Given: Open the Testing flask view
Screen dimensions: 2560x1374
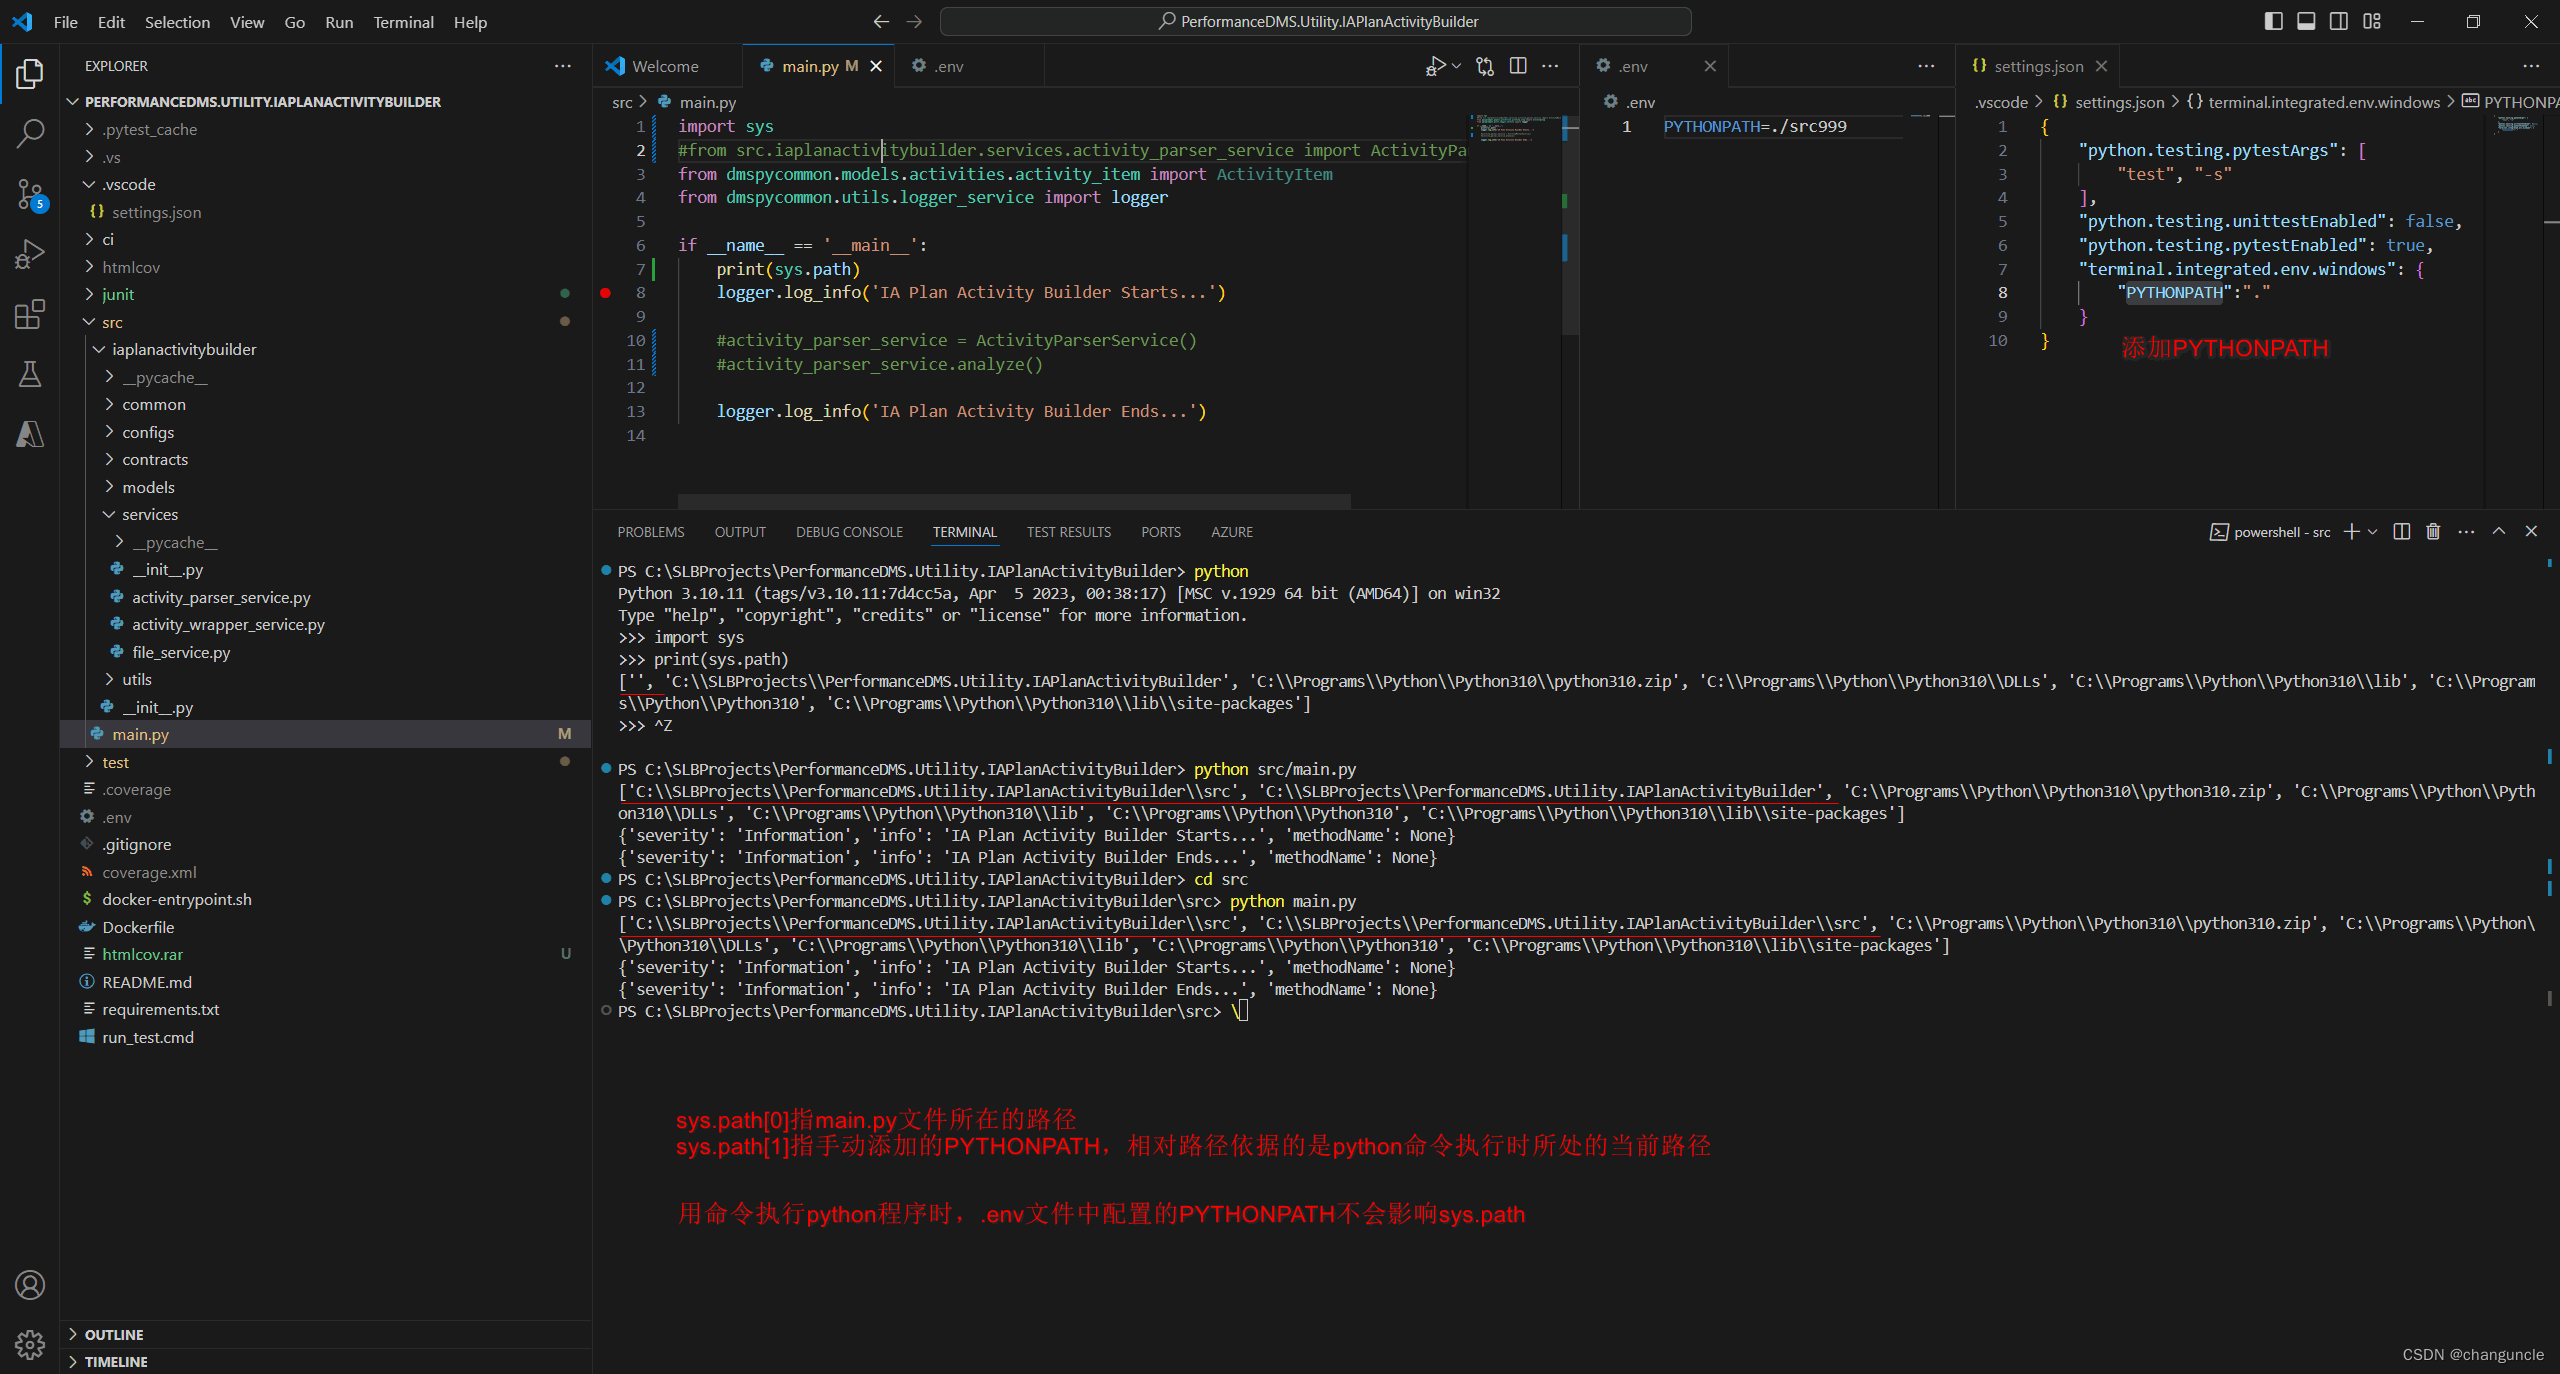Looking at the screenshot, I should point(30,374).
